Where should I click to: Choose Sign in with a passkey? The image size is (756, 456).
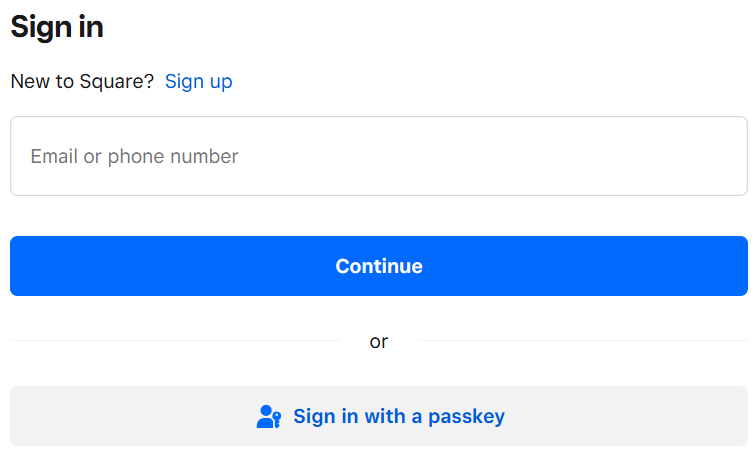[379, 416]
